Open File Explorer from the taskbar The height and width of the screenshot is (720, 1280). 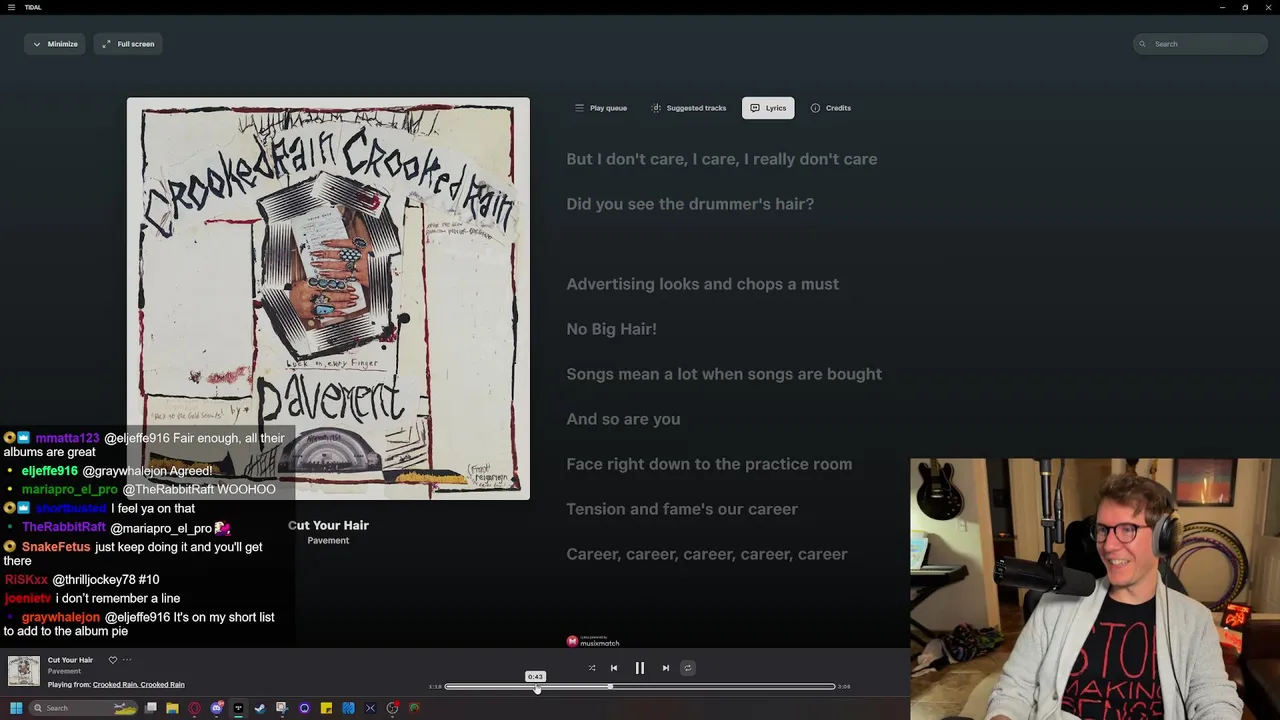(x=172, y=708)
